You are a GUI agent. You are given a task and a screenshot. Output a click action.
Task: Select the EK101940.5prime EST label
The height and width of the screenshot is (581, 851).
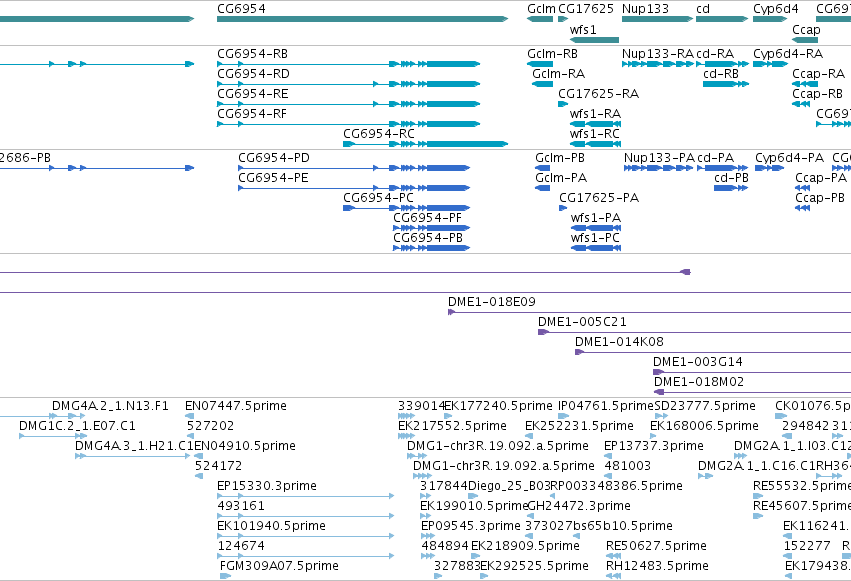tap(271, 526)
